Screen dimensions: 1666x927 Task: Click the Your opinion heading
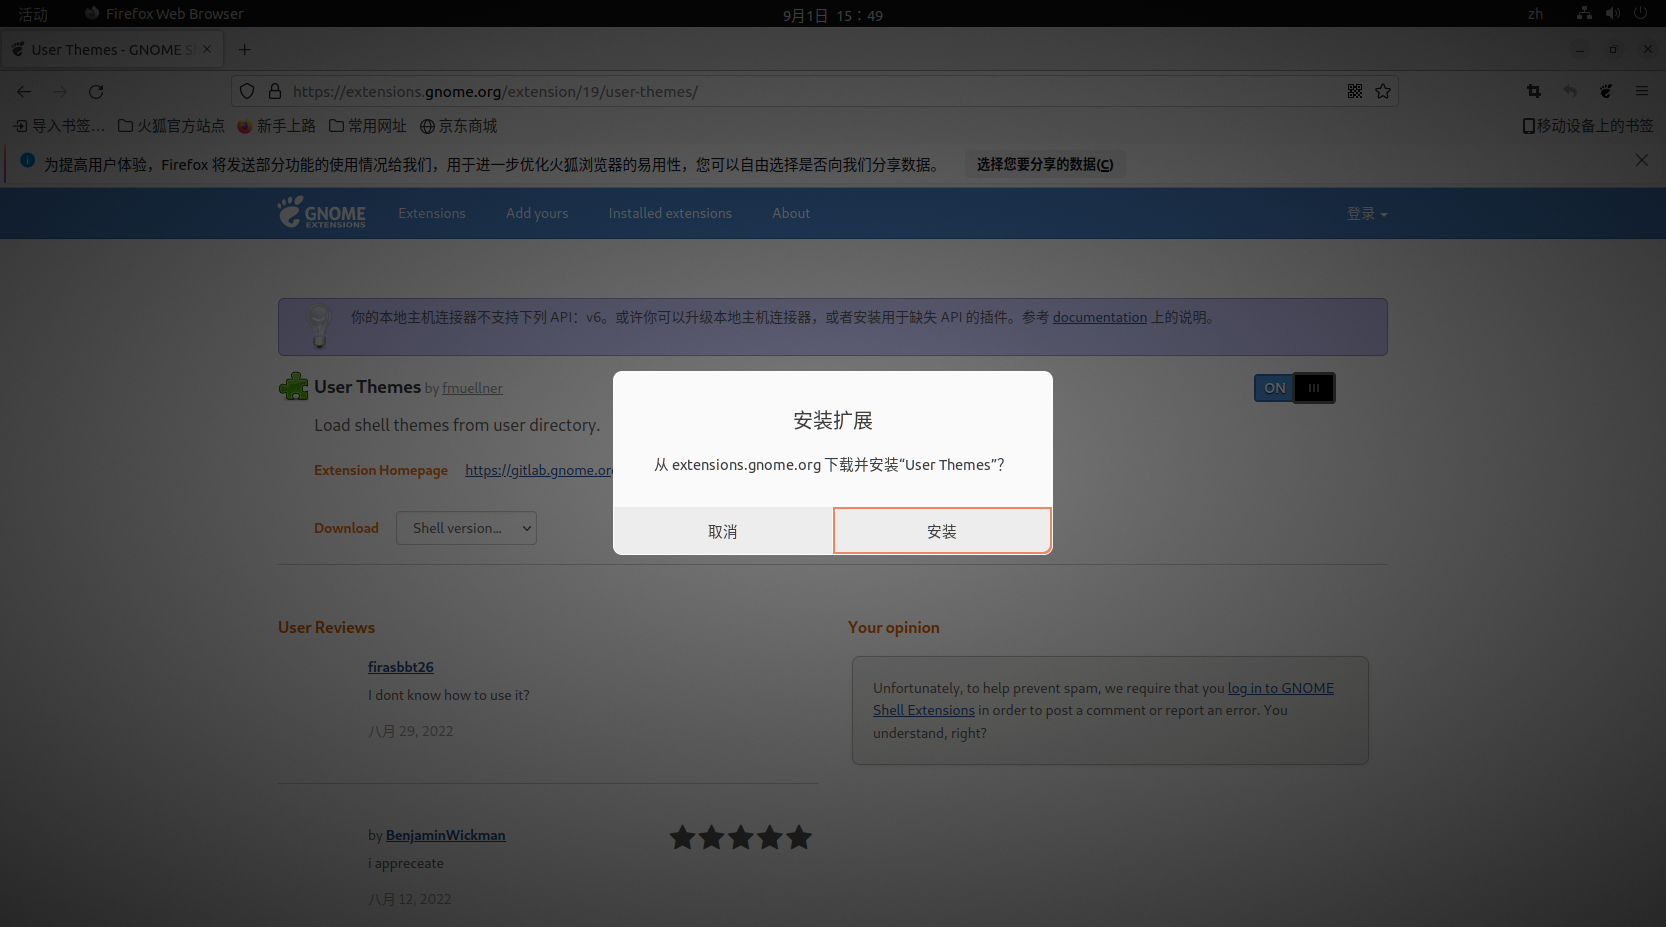[894, 627]
